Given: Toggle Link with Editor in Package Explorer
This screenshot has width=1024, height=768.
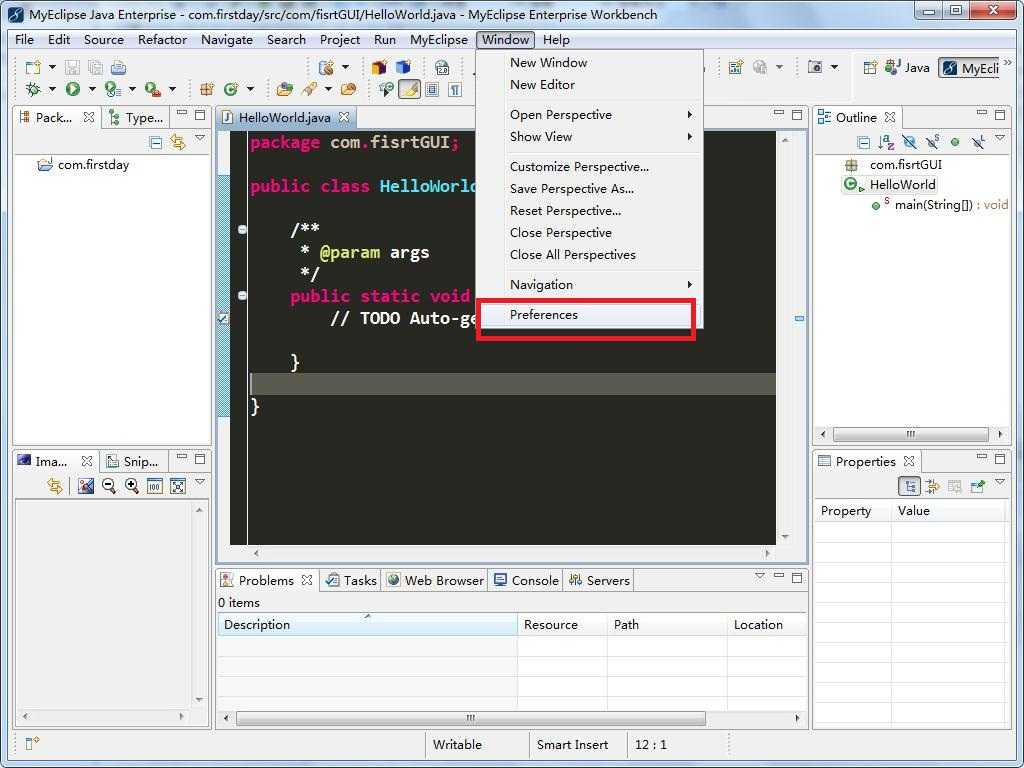Looking at the screenshot, I should pyautogui.click(x=178, y=142).
